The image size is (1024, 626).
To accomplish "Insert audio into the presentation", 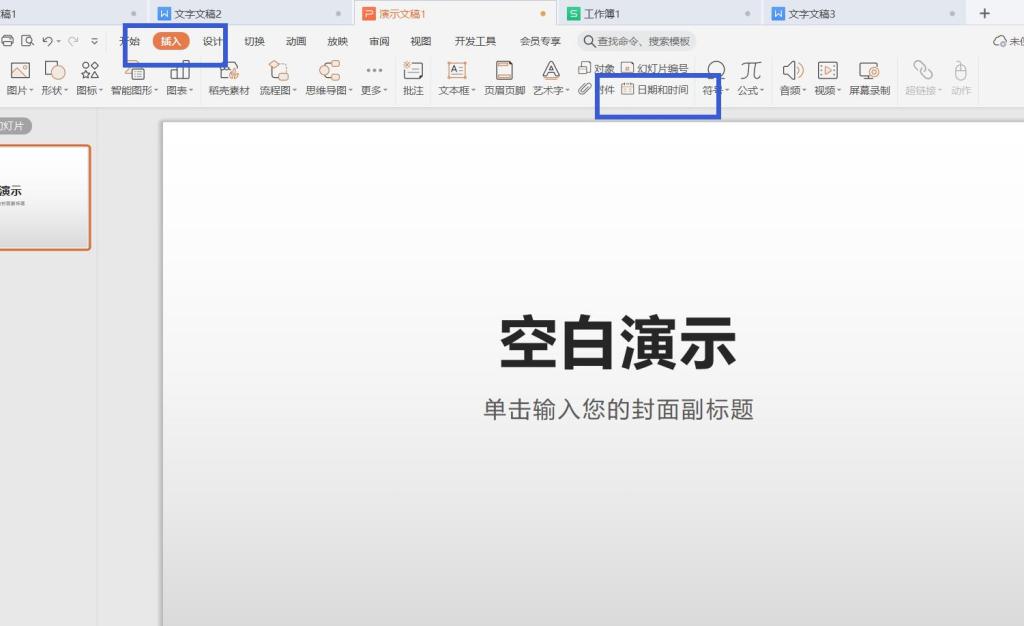I will click(791, 78).
